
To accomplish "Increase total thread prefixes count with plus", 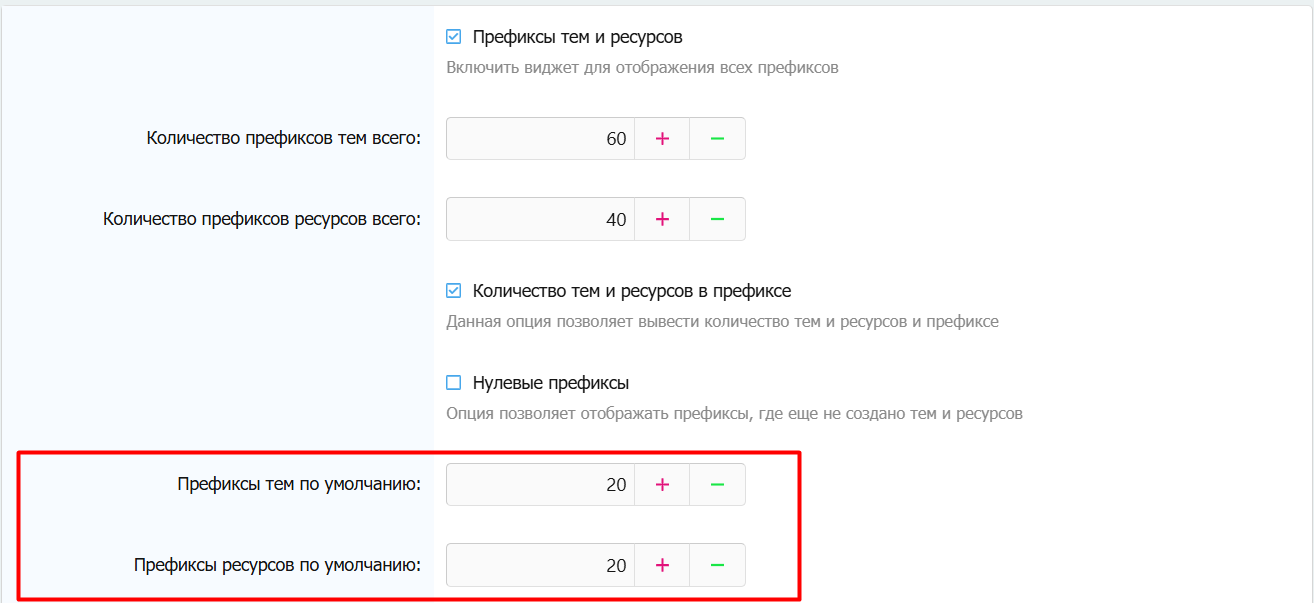I will coord(662,139).
